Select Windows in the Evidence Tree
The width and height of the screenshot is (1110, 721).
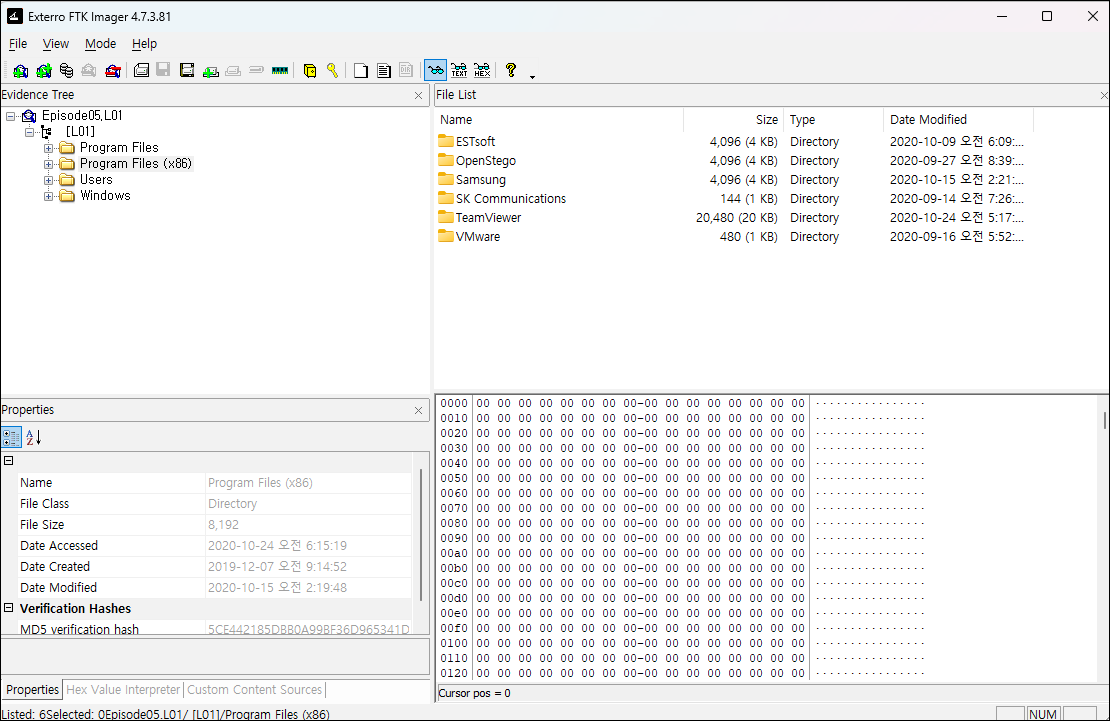pyautogui.click(x=105, y=196)
